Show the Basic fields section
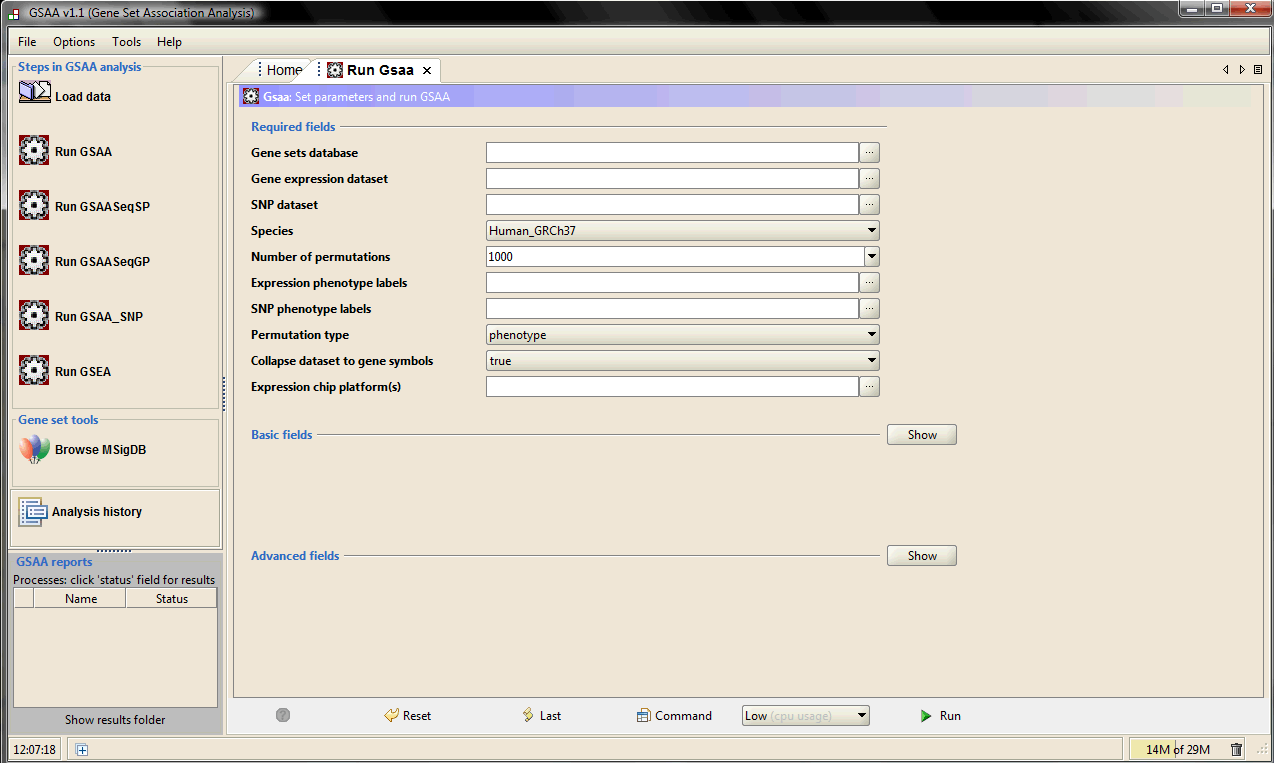The width and height of the screenshot is (1274, 763). pyautogui.click(x=921, y=434)
